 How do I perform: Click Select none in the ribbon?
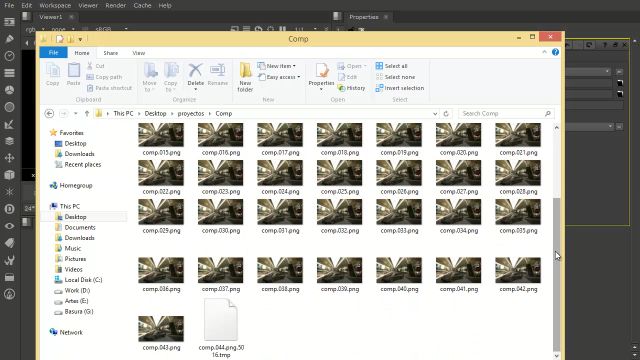396,77
